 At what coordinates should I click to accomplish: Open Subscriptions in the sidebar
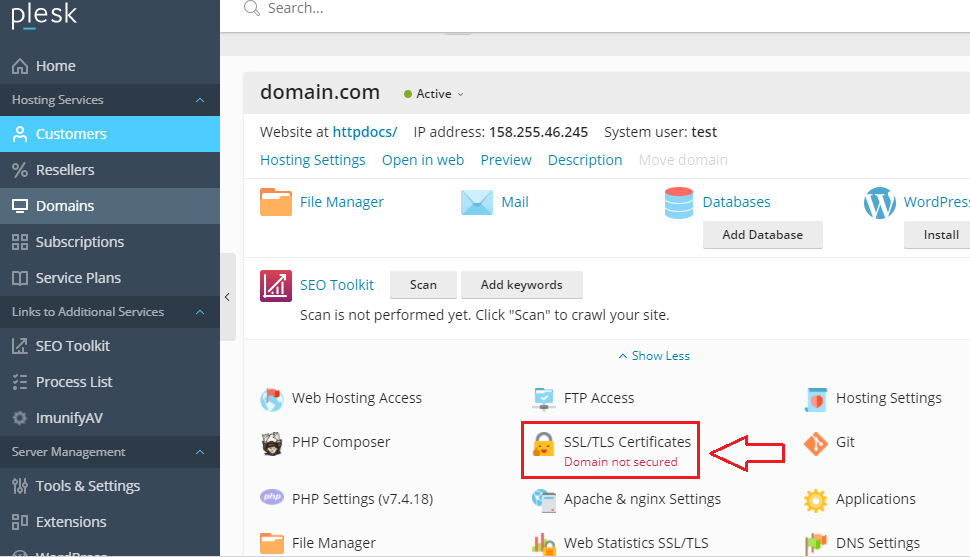pos(80,242)
